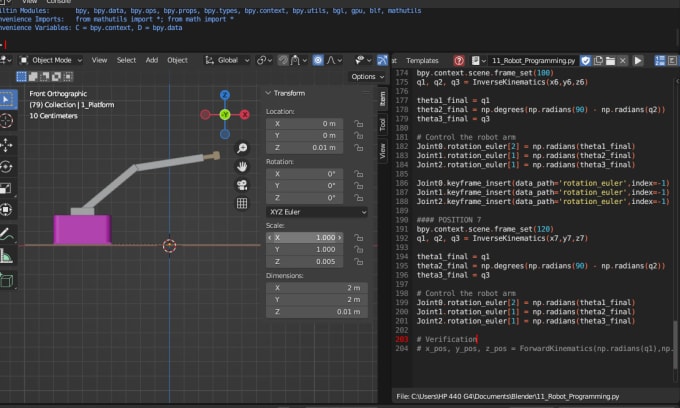Select the Annotate tool
The image size is (680, 408).
click(x=7, y=235)
